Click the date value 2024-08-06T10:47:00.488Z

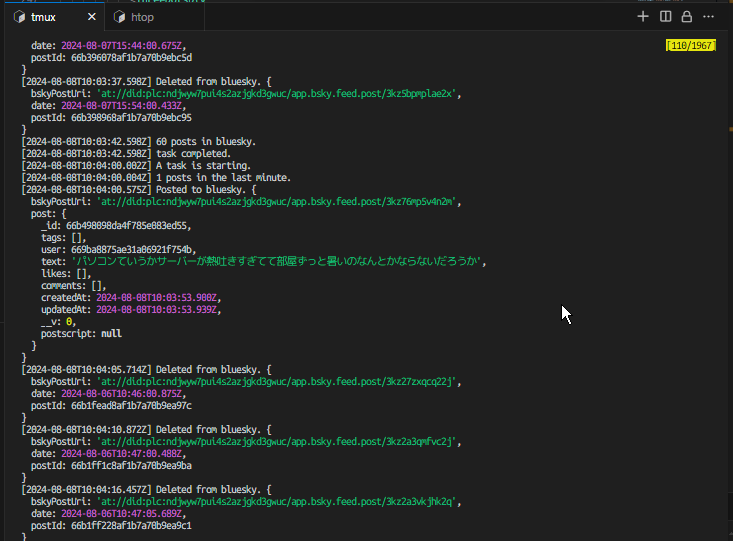(122, 454)
